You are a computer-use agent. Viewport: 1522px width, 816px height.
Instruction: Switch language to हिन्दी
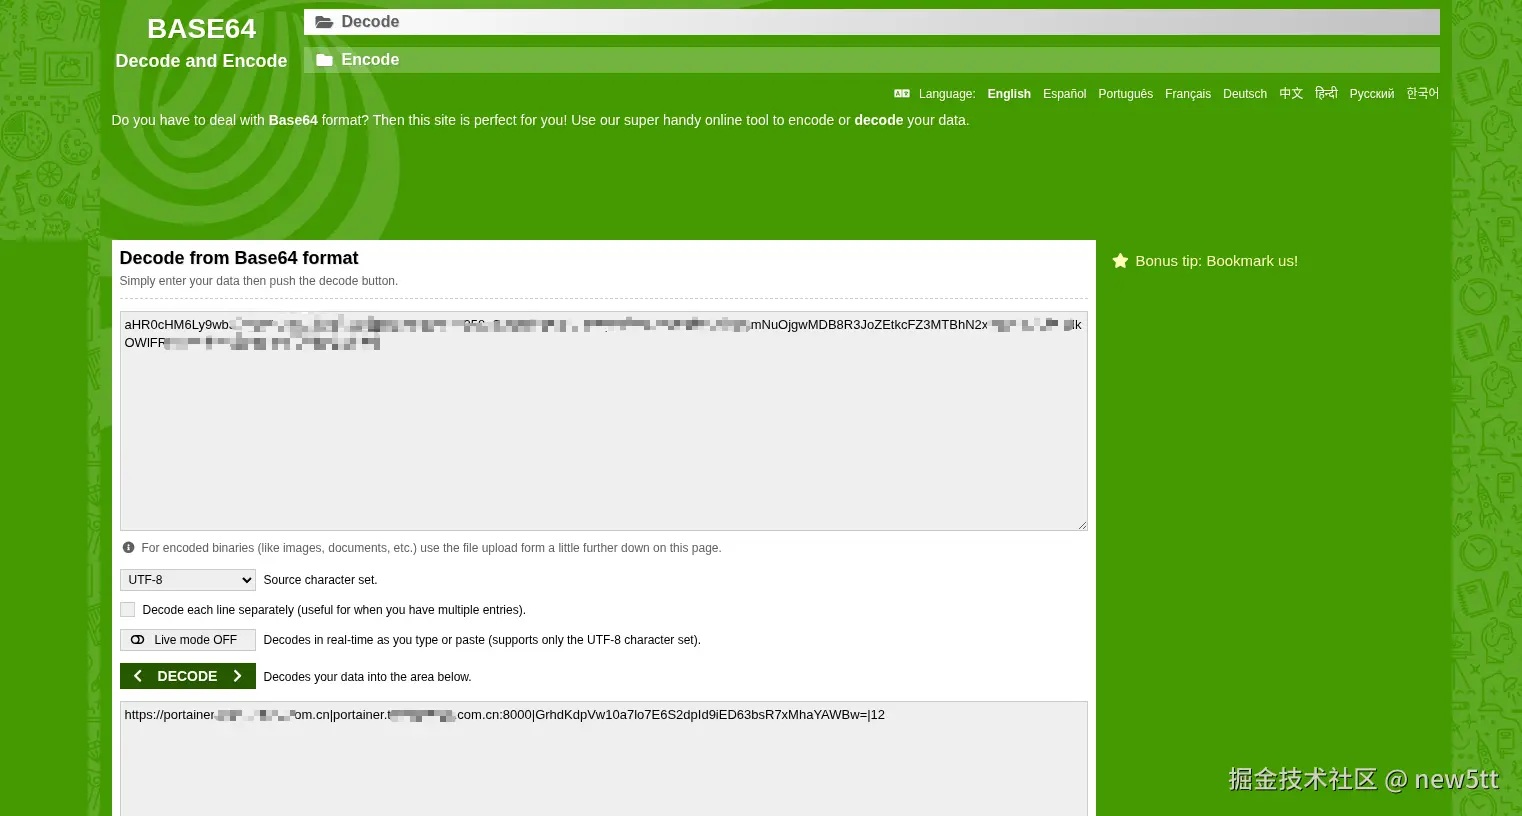pos(1326,93)
